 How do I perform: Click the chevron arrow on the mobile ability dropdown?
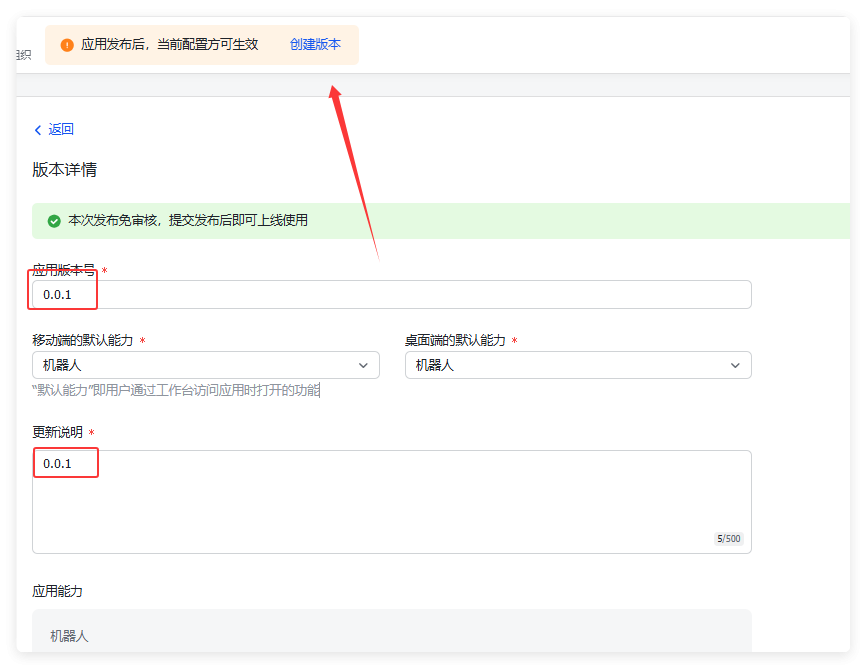[x=362, y=366]
